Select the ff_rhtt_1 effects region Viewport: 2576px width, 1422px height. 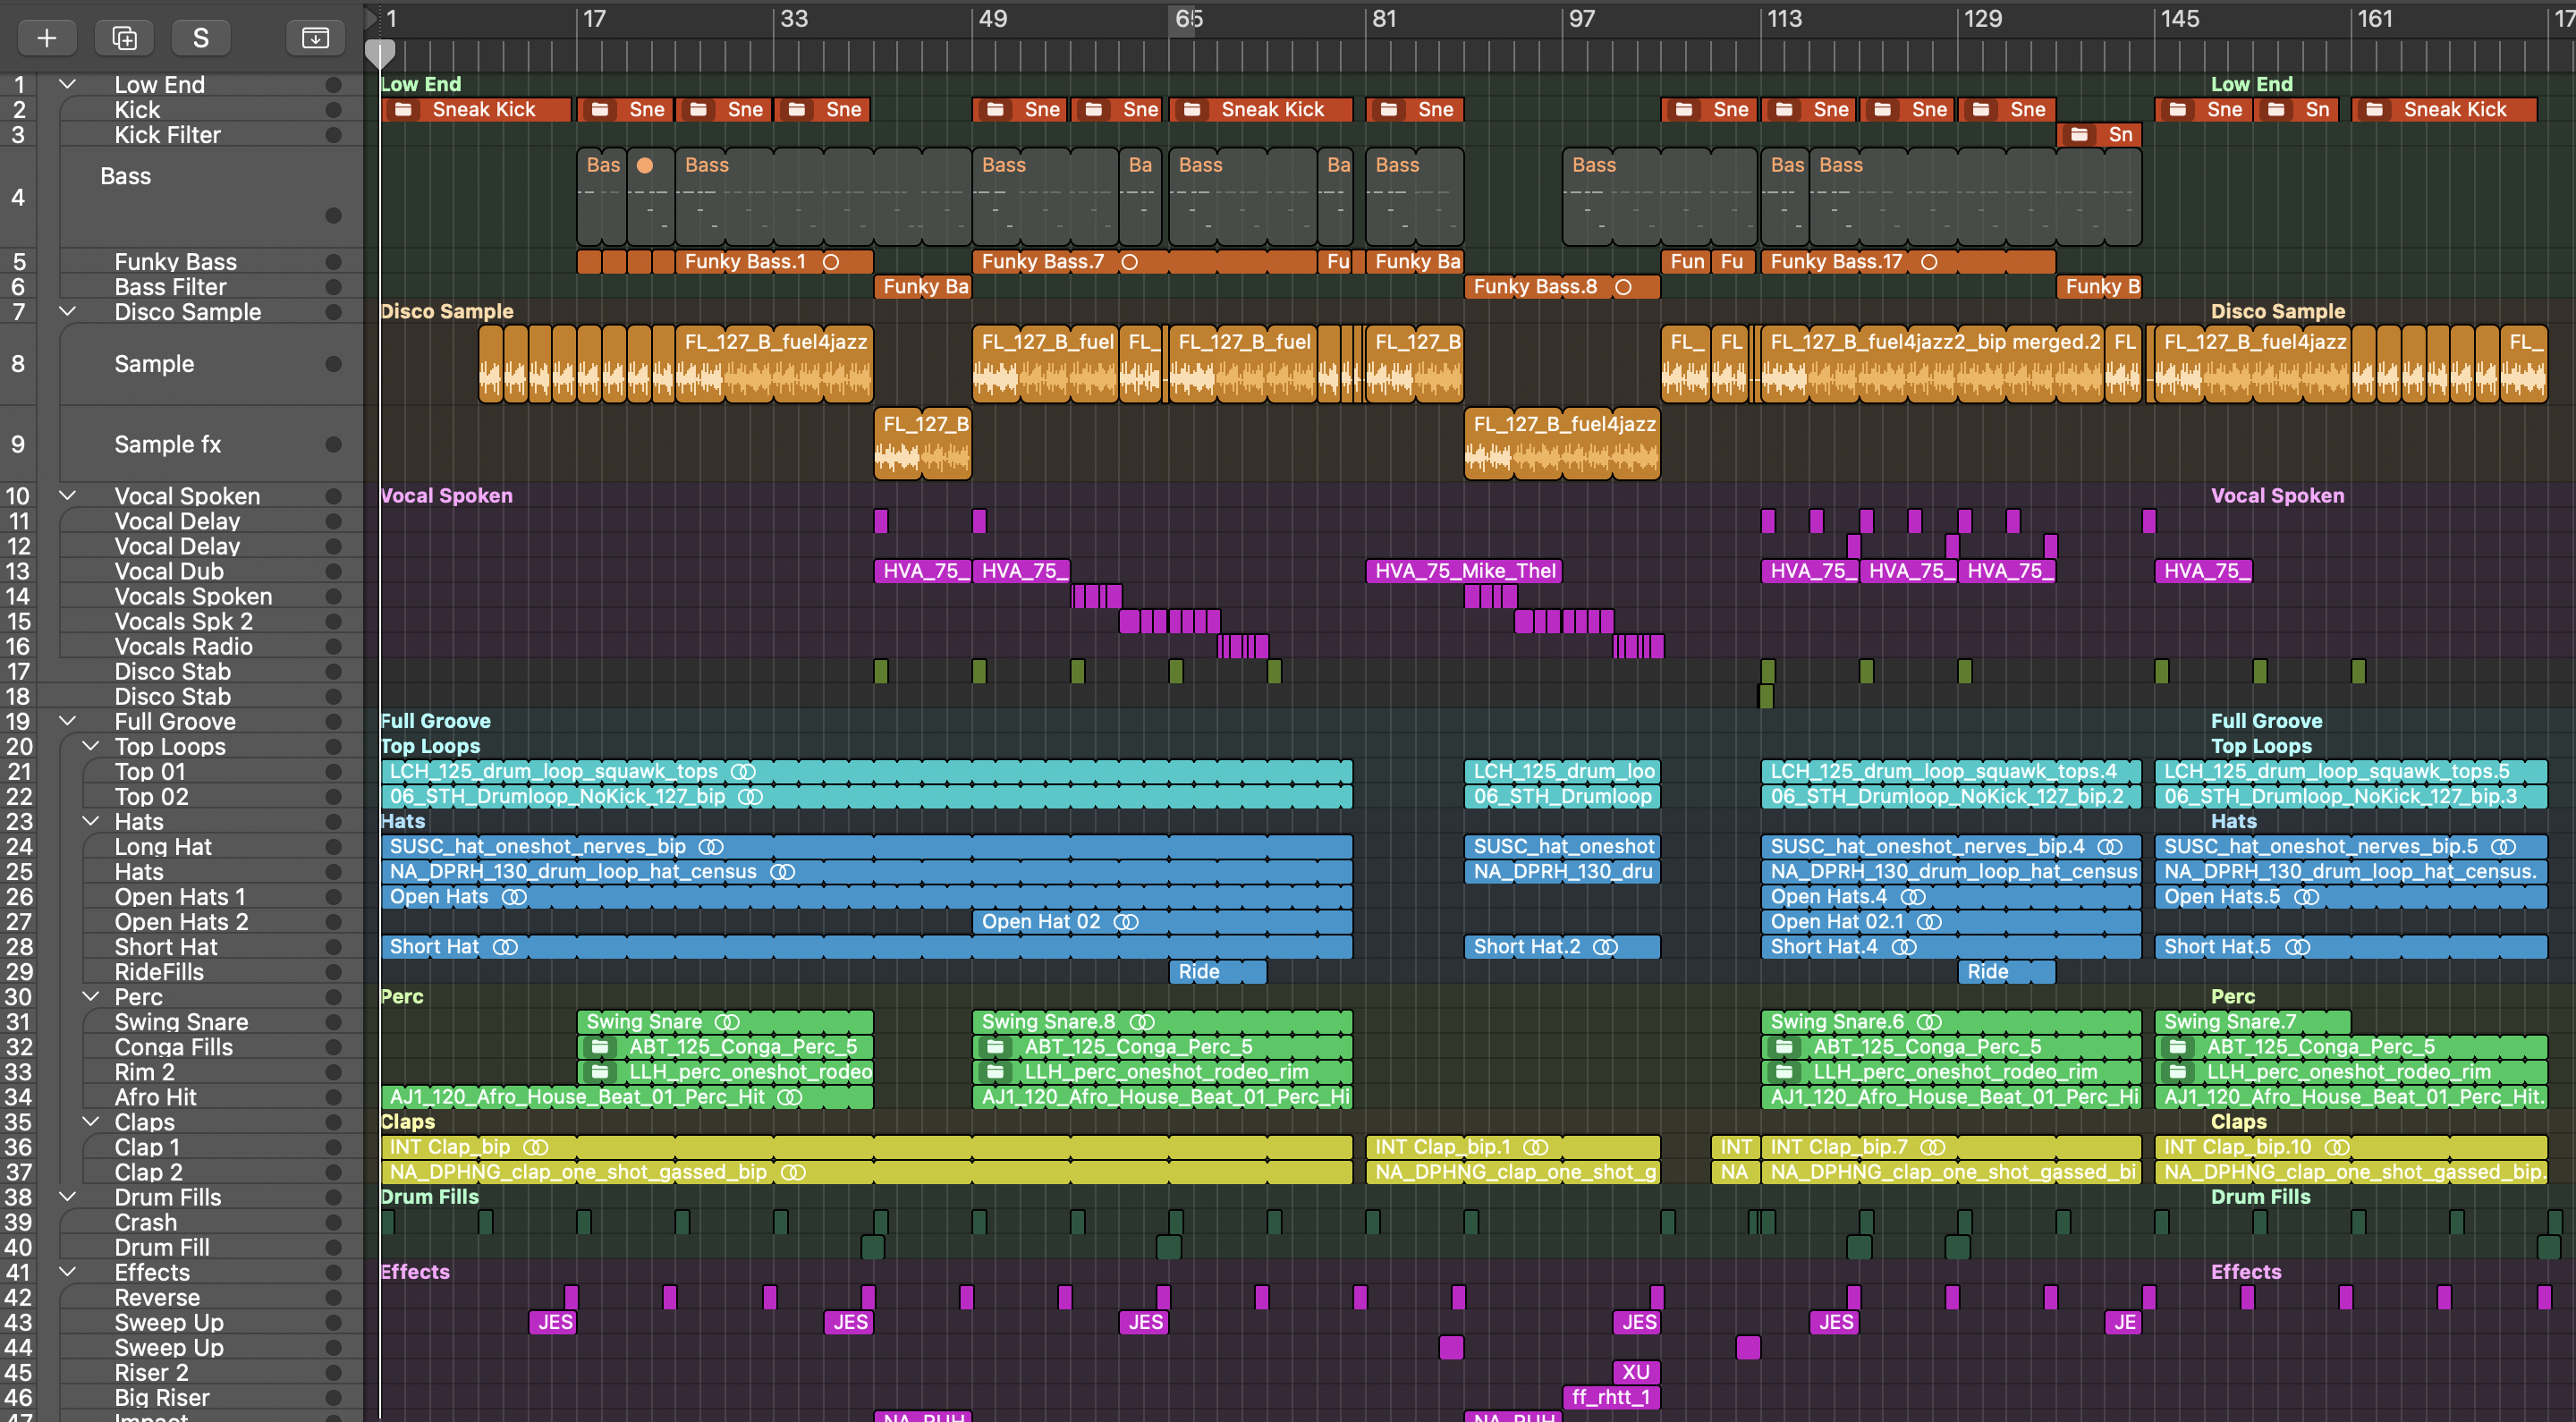point(1610,1397)
